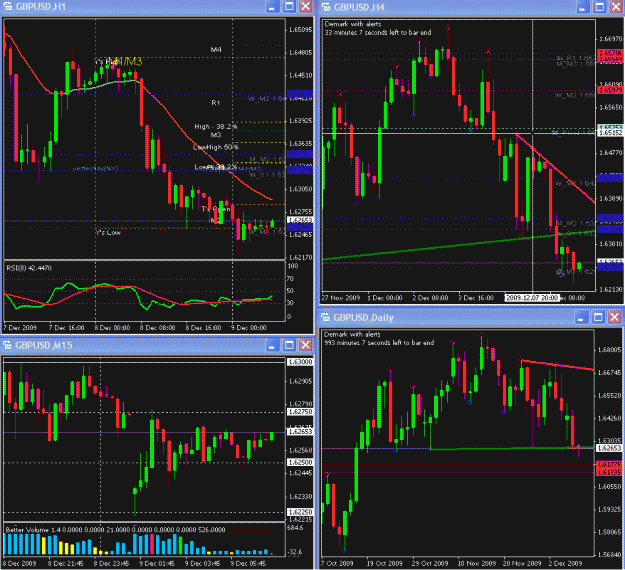Click 'Demark with alerts' in the H4 chart
Image resolution: width=625 pixels, height=570 pixels.
pos(353,24)
